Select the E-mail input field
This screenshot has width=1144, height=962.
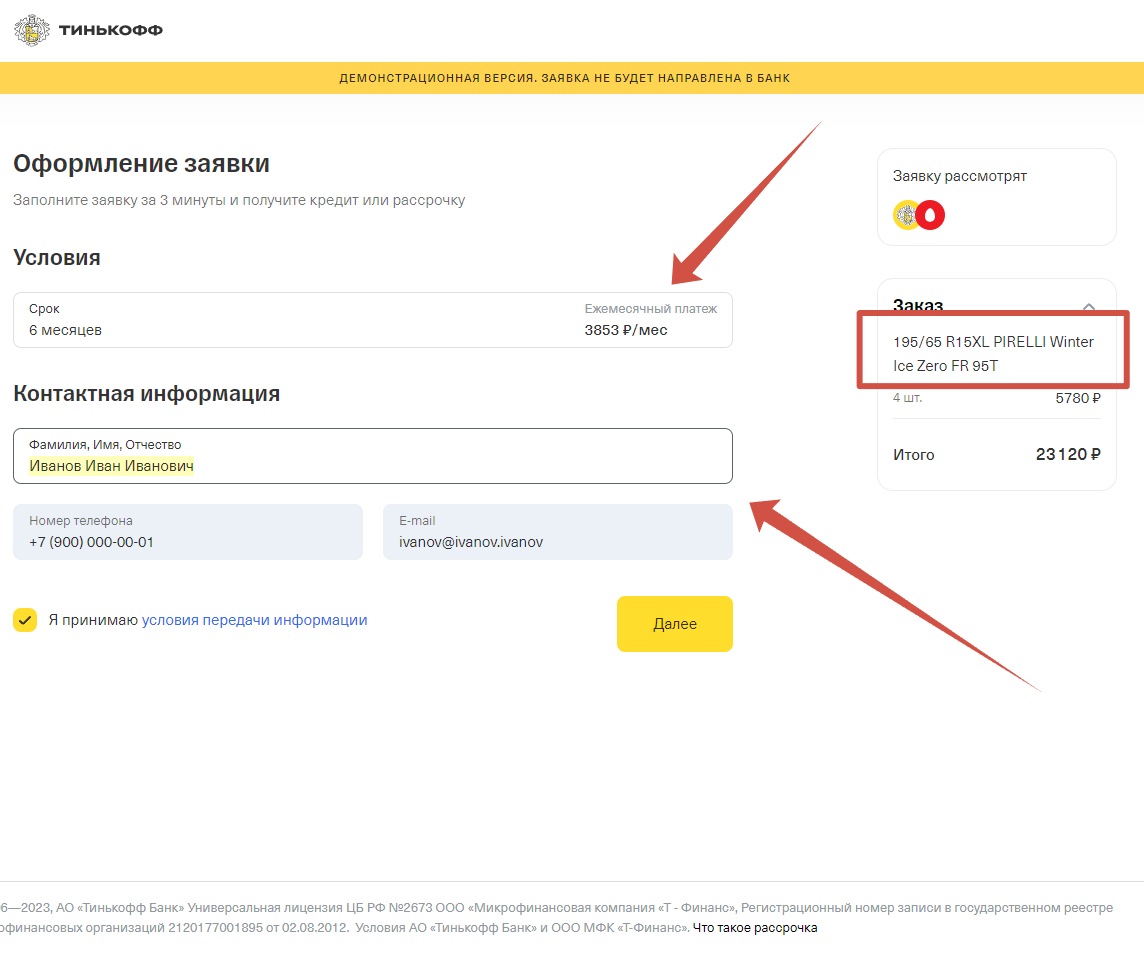coord(557,533)
